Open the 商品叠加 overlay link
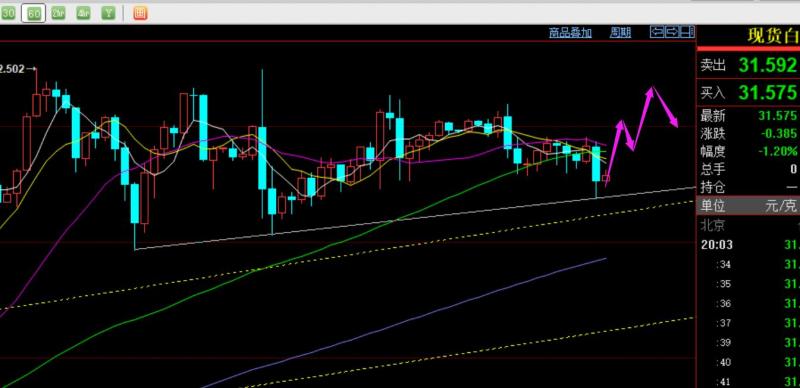 (x=570, y=33)
